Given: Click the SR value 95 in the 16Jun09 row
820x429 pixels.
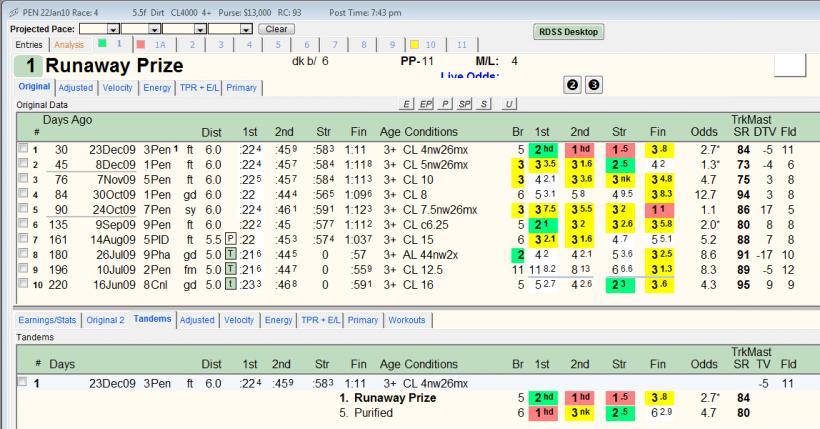Looking at the screenshot, I should (x=744, y=285).
